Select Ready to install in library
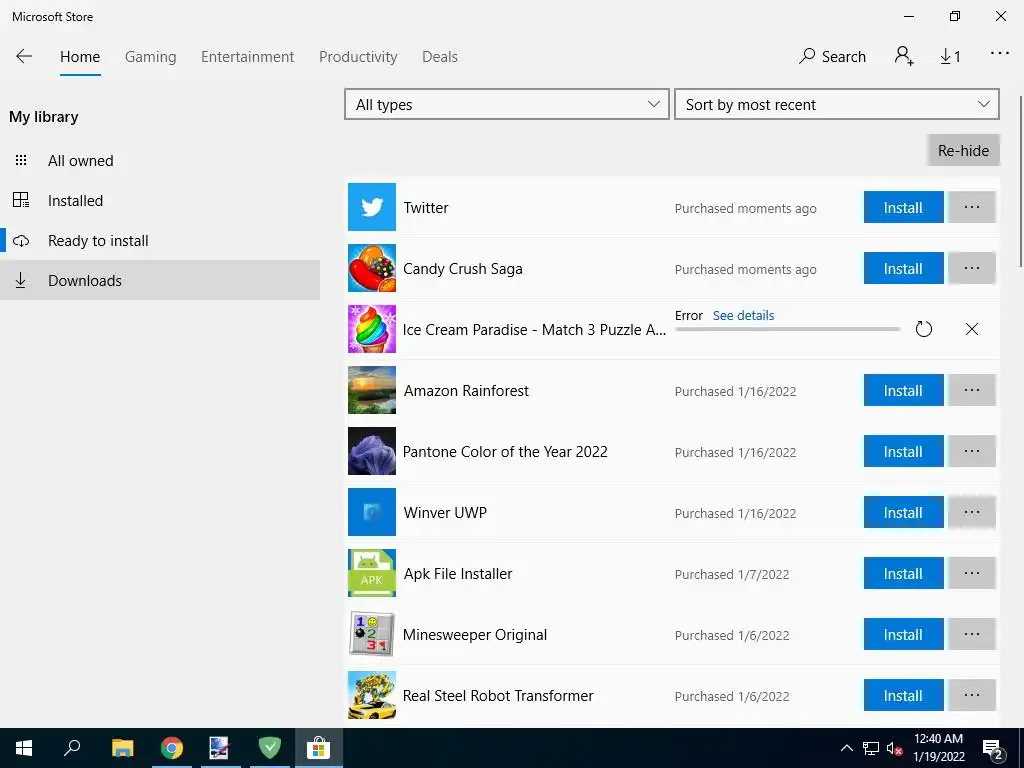The width and height of the screenshot is (1024, 768). pyautogui.click(x=160, y=240)
